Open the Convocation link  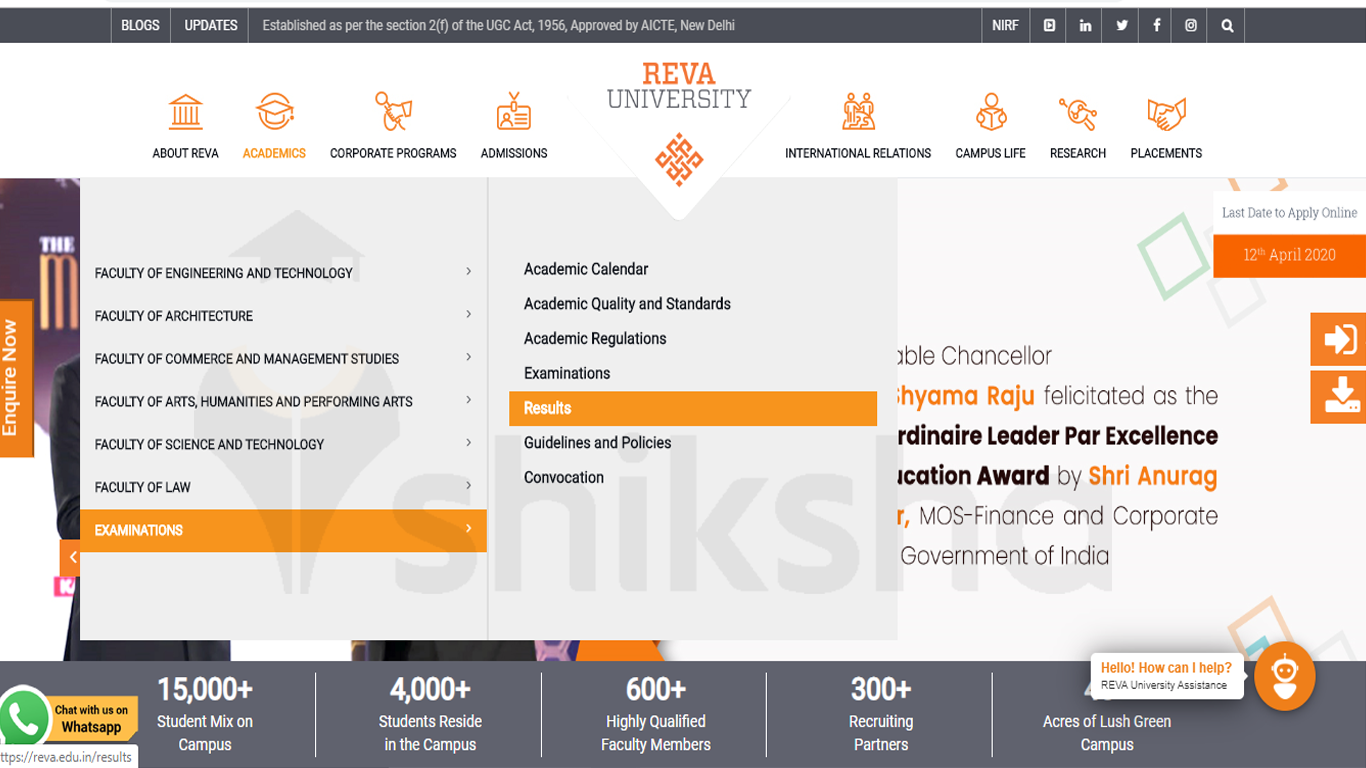[563, 477]
